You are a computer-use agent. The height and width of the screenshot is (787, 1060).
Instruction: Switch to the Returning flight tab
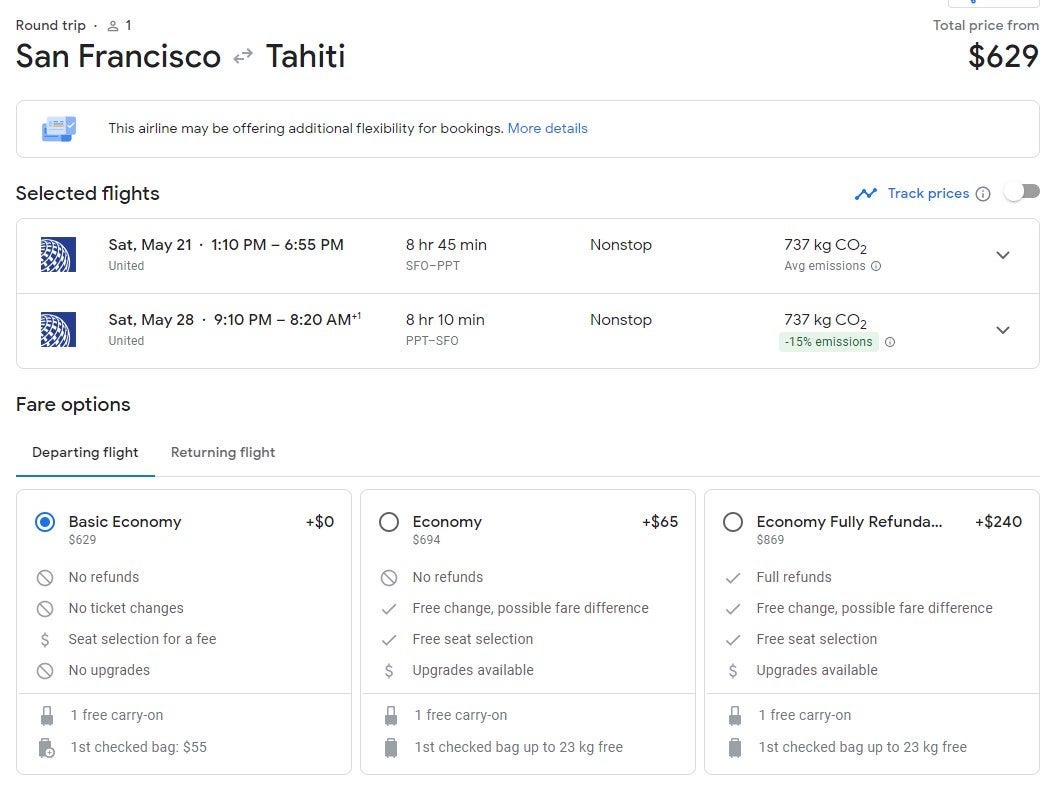223,452
